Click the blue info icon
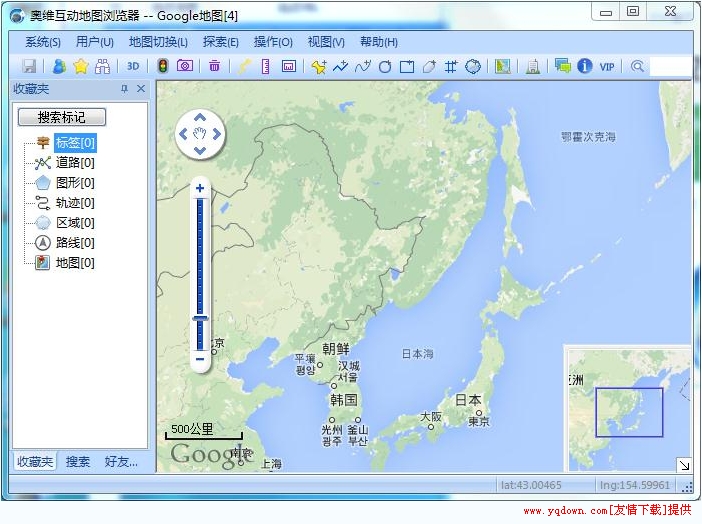 [585, 66]
